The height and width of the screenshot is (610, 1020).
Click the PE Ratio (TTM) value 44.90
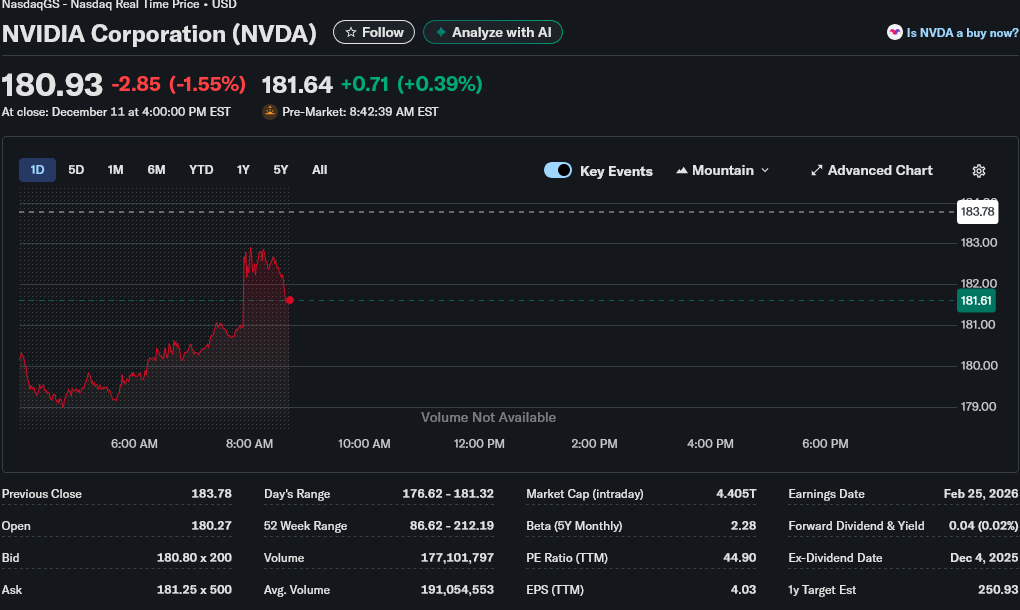pos(740,557)
